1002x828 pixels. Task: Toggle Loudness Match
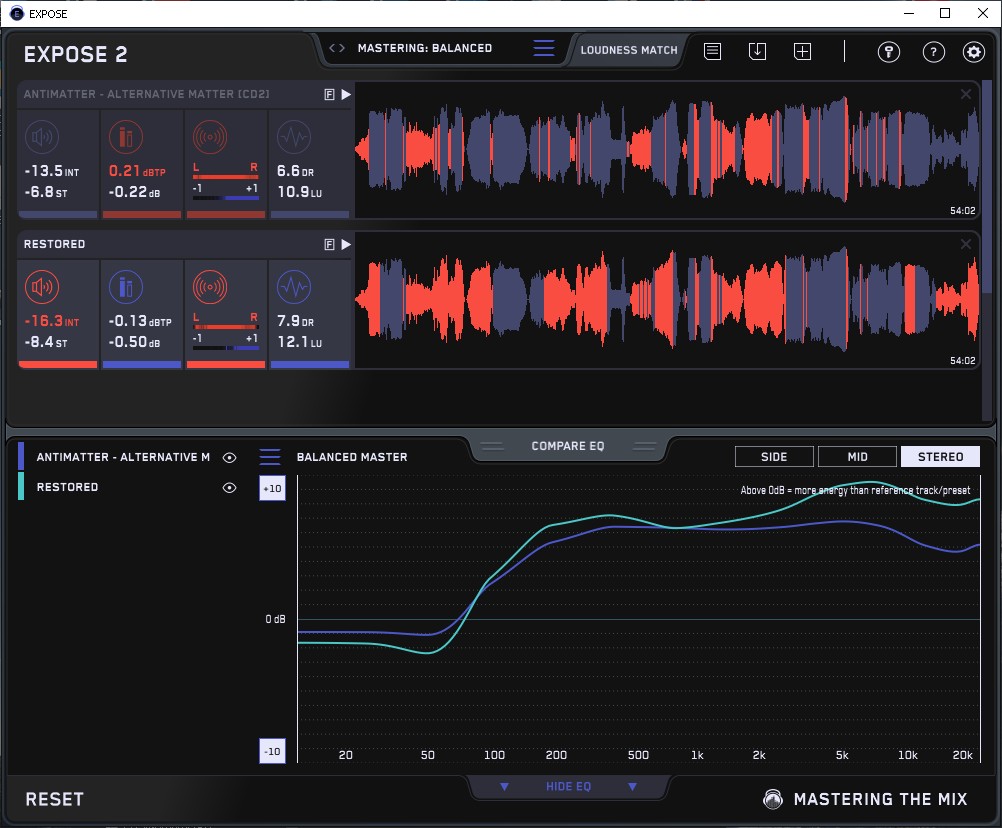[629, 50]
